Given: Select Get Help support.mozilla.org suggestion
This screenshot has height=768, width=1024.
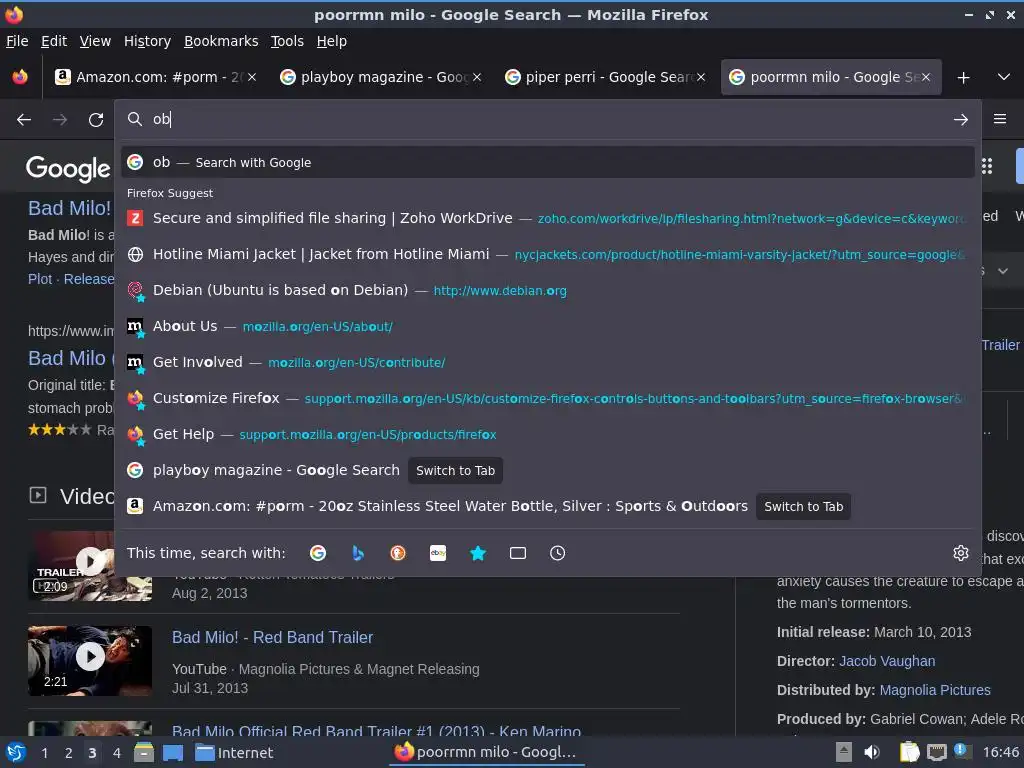Looking at the screenshot, I should click(547, 434).
